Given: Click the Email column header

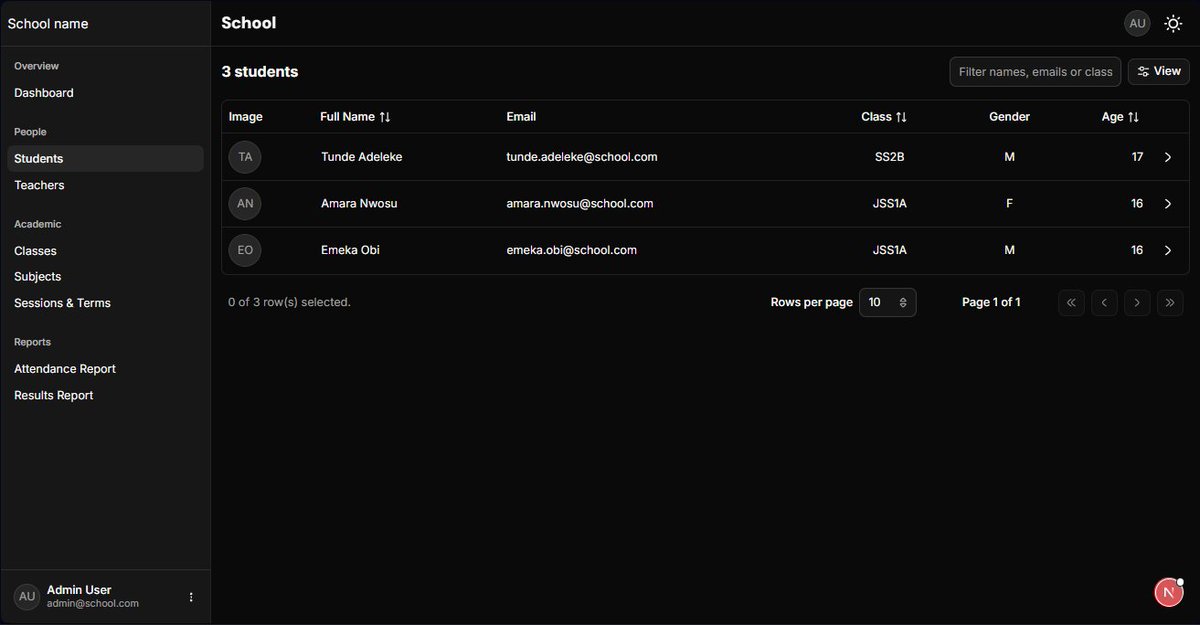Looking at the screenshot, I should coord(521,117).
